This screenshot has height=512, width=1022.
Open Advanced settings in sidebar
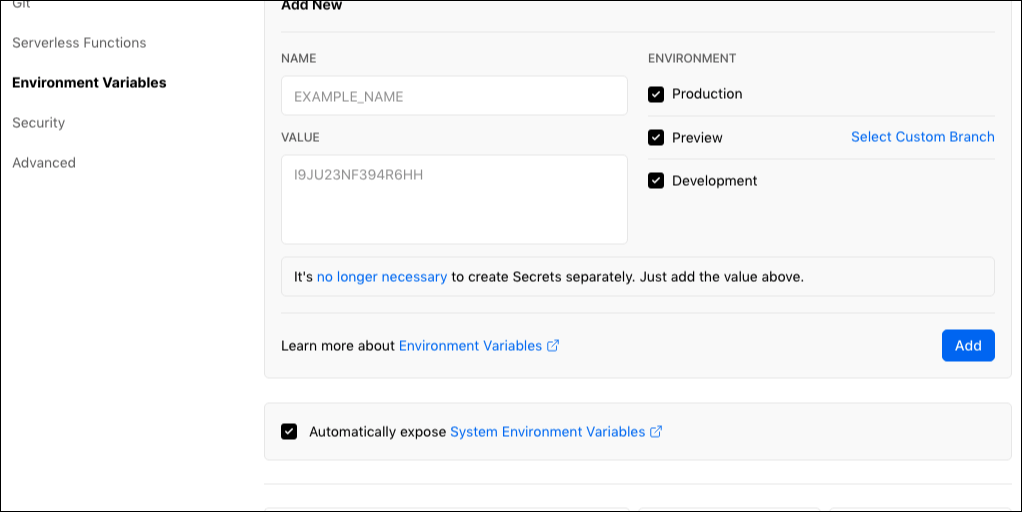[44, 163]
